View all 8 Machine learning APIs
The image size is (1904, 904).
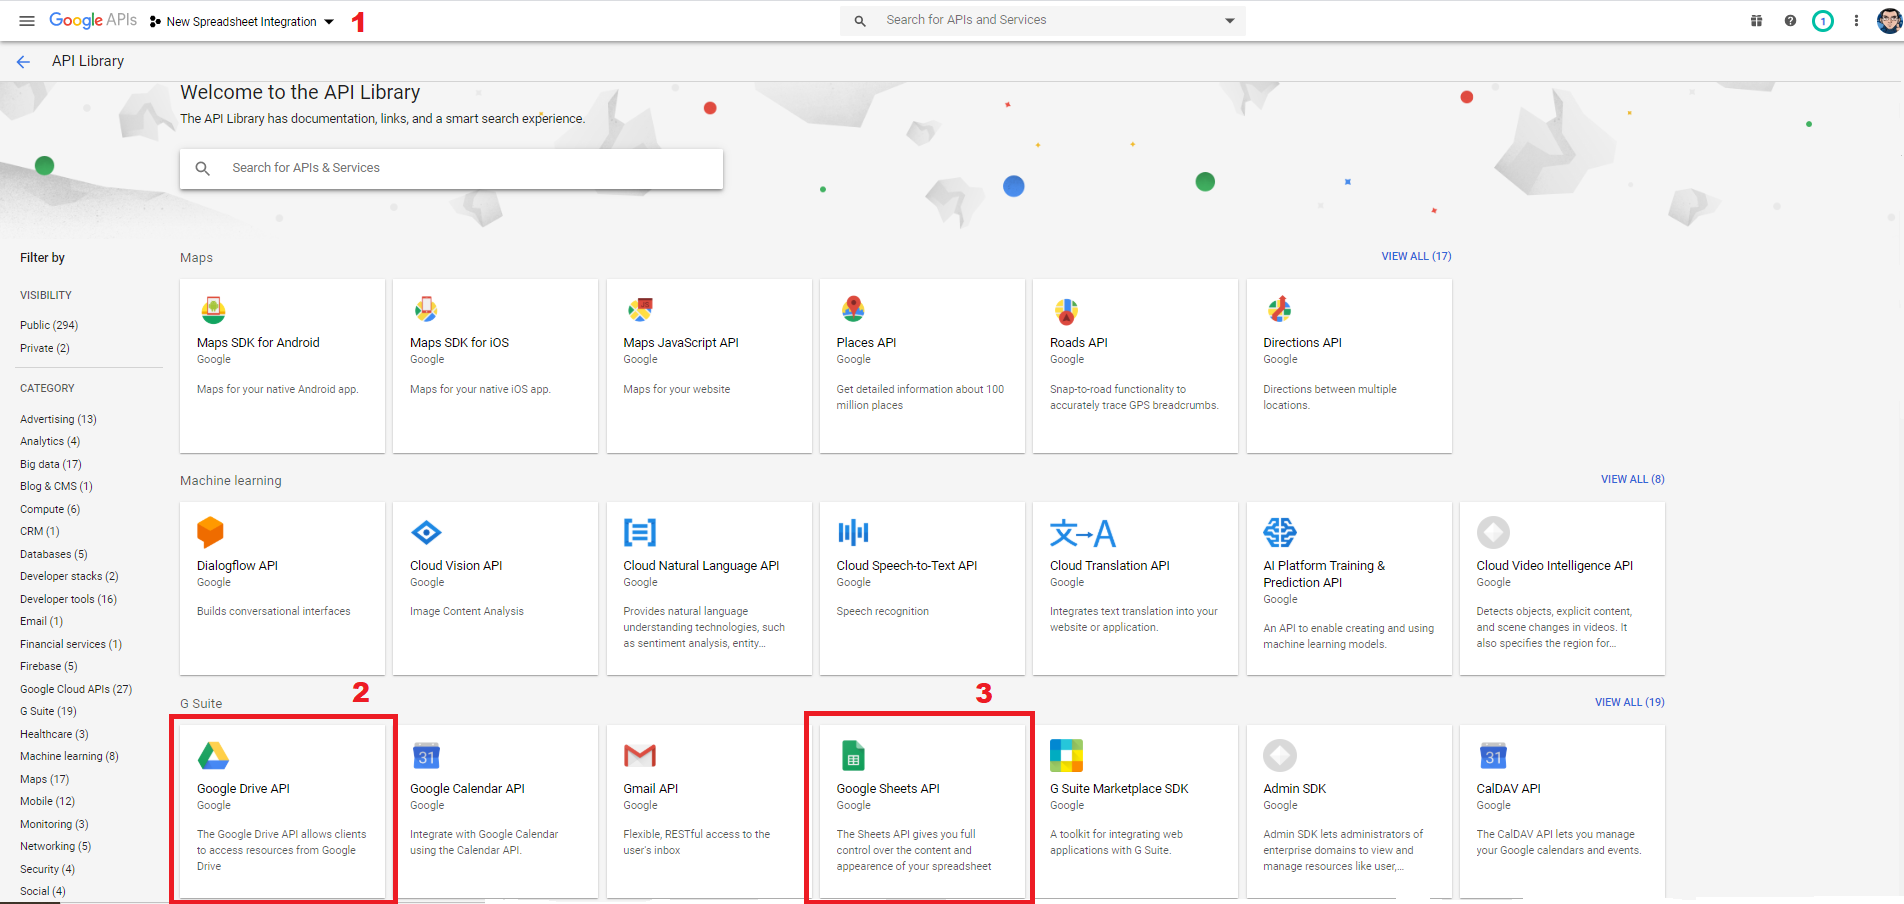coord(1632,479)
